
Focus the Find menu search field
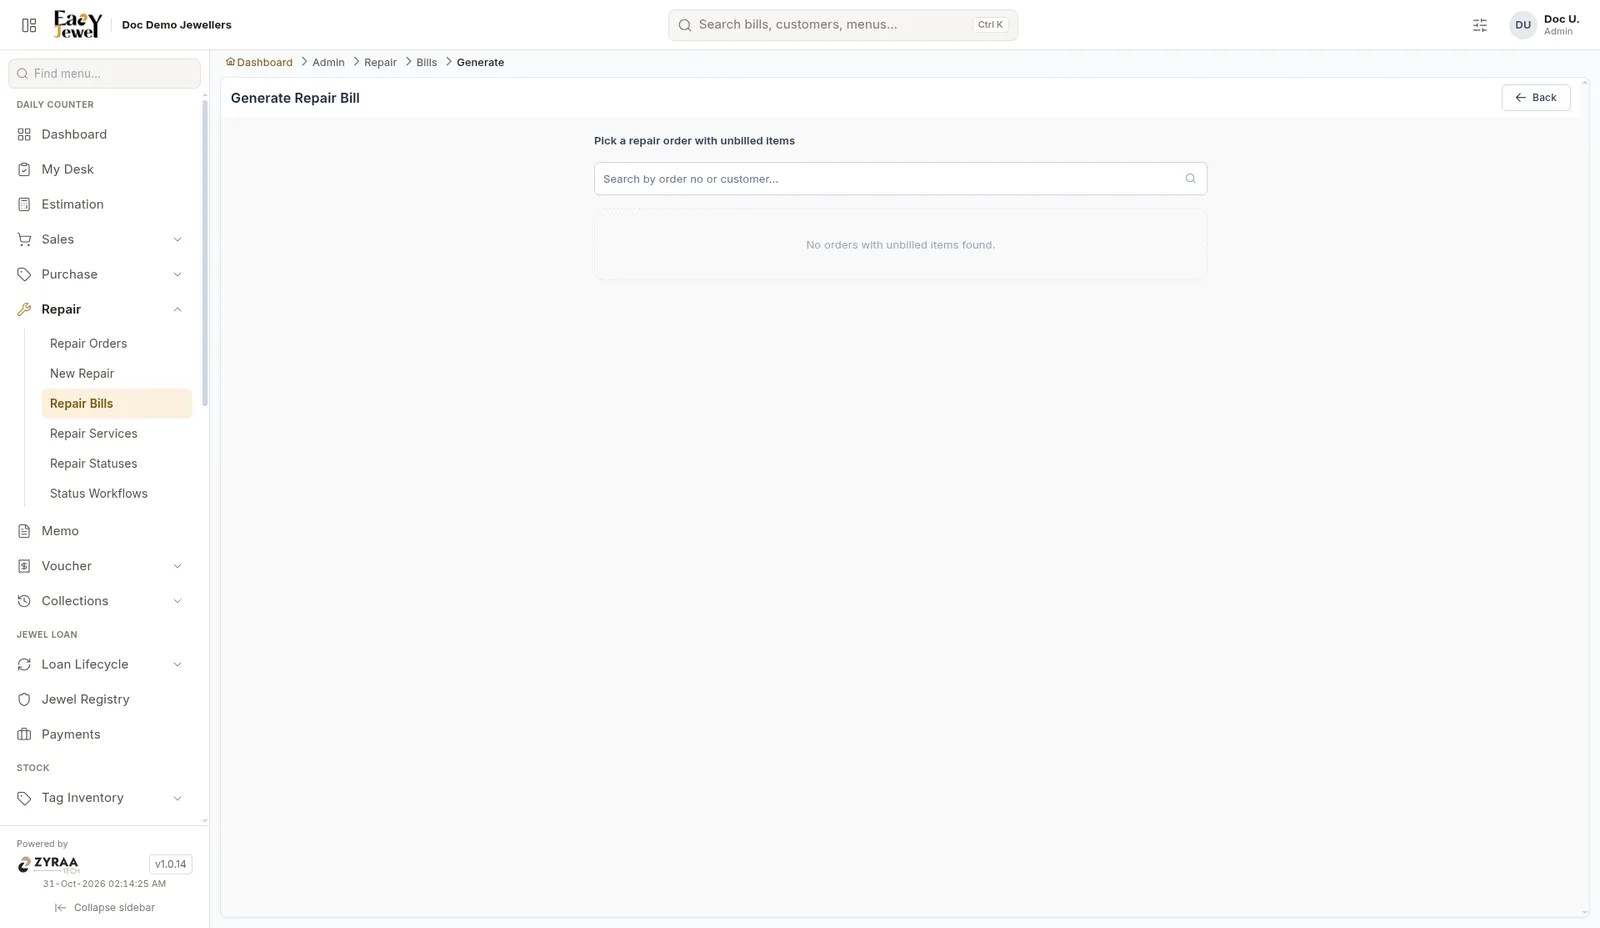pos(104,73)
